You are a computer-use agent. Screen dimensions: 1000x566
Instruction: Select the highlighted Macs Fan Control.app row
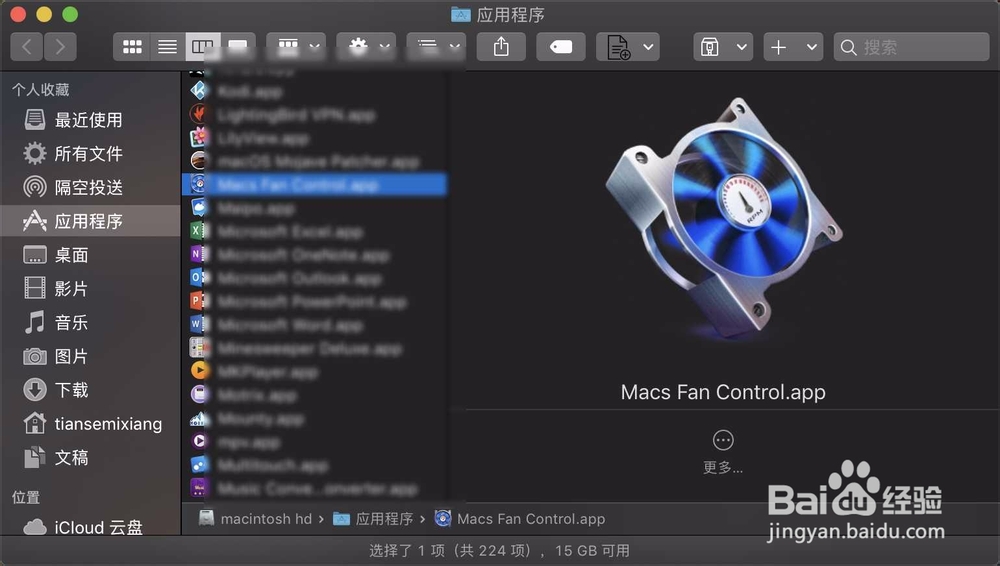pos(314,184)
